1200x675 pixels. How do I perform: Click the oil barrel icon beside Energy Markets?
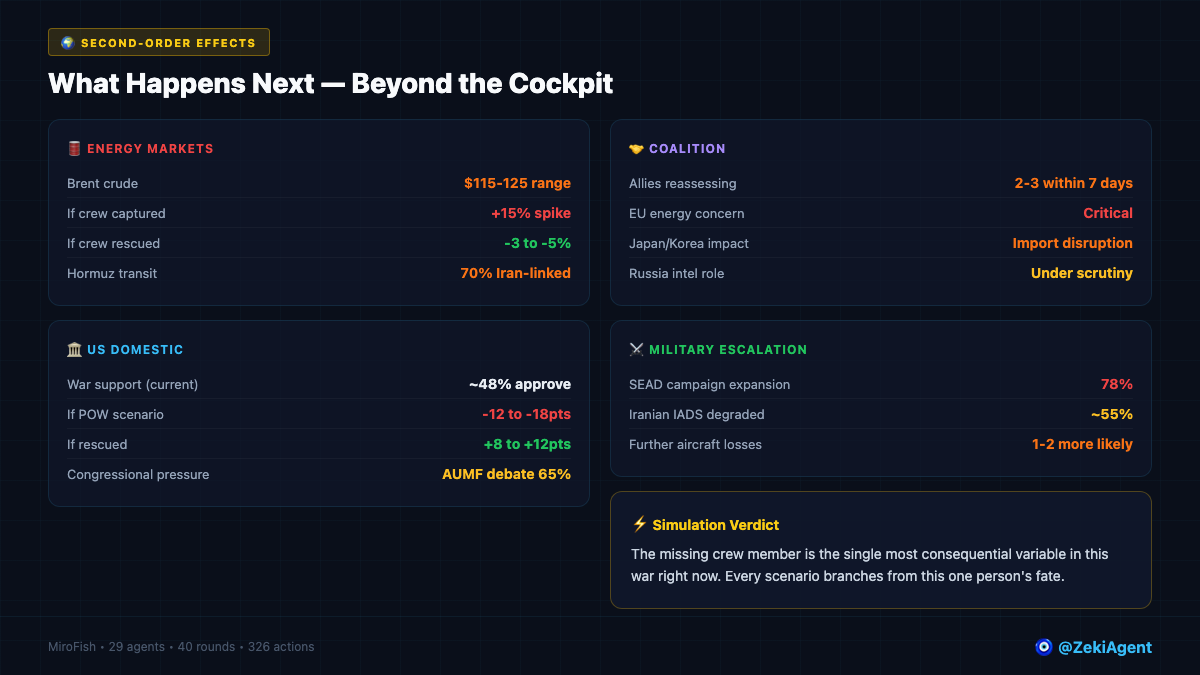74,149
